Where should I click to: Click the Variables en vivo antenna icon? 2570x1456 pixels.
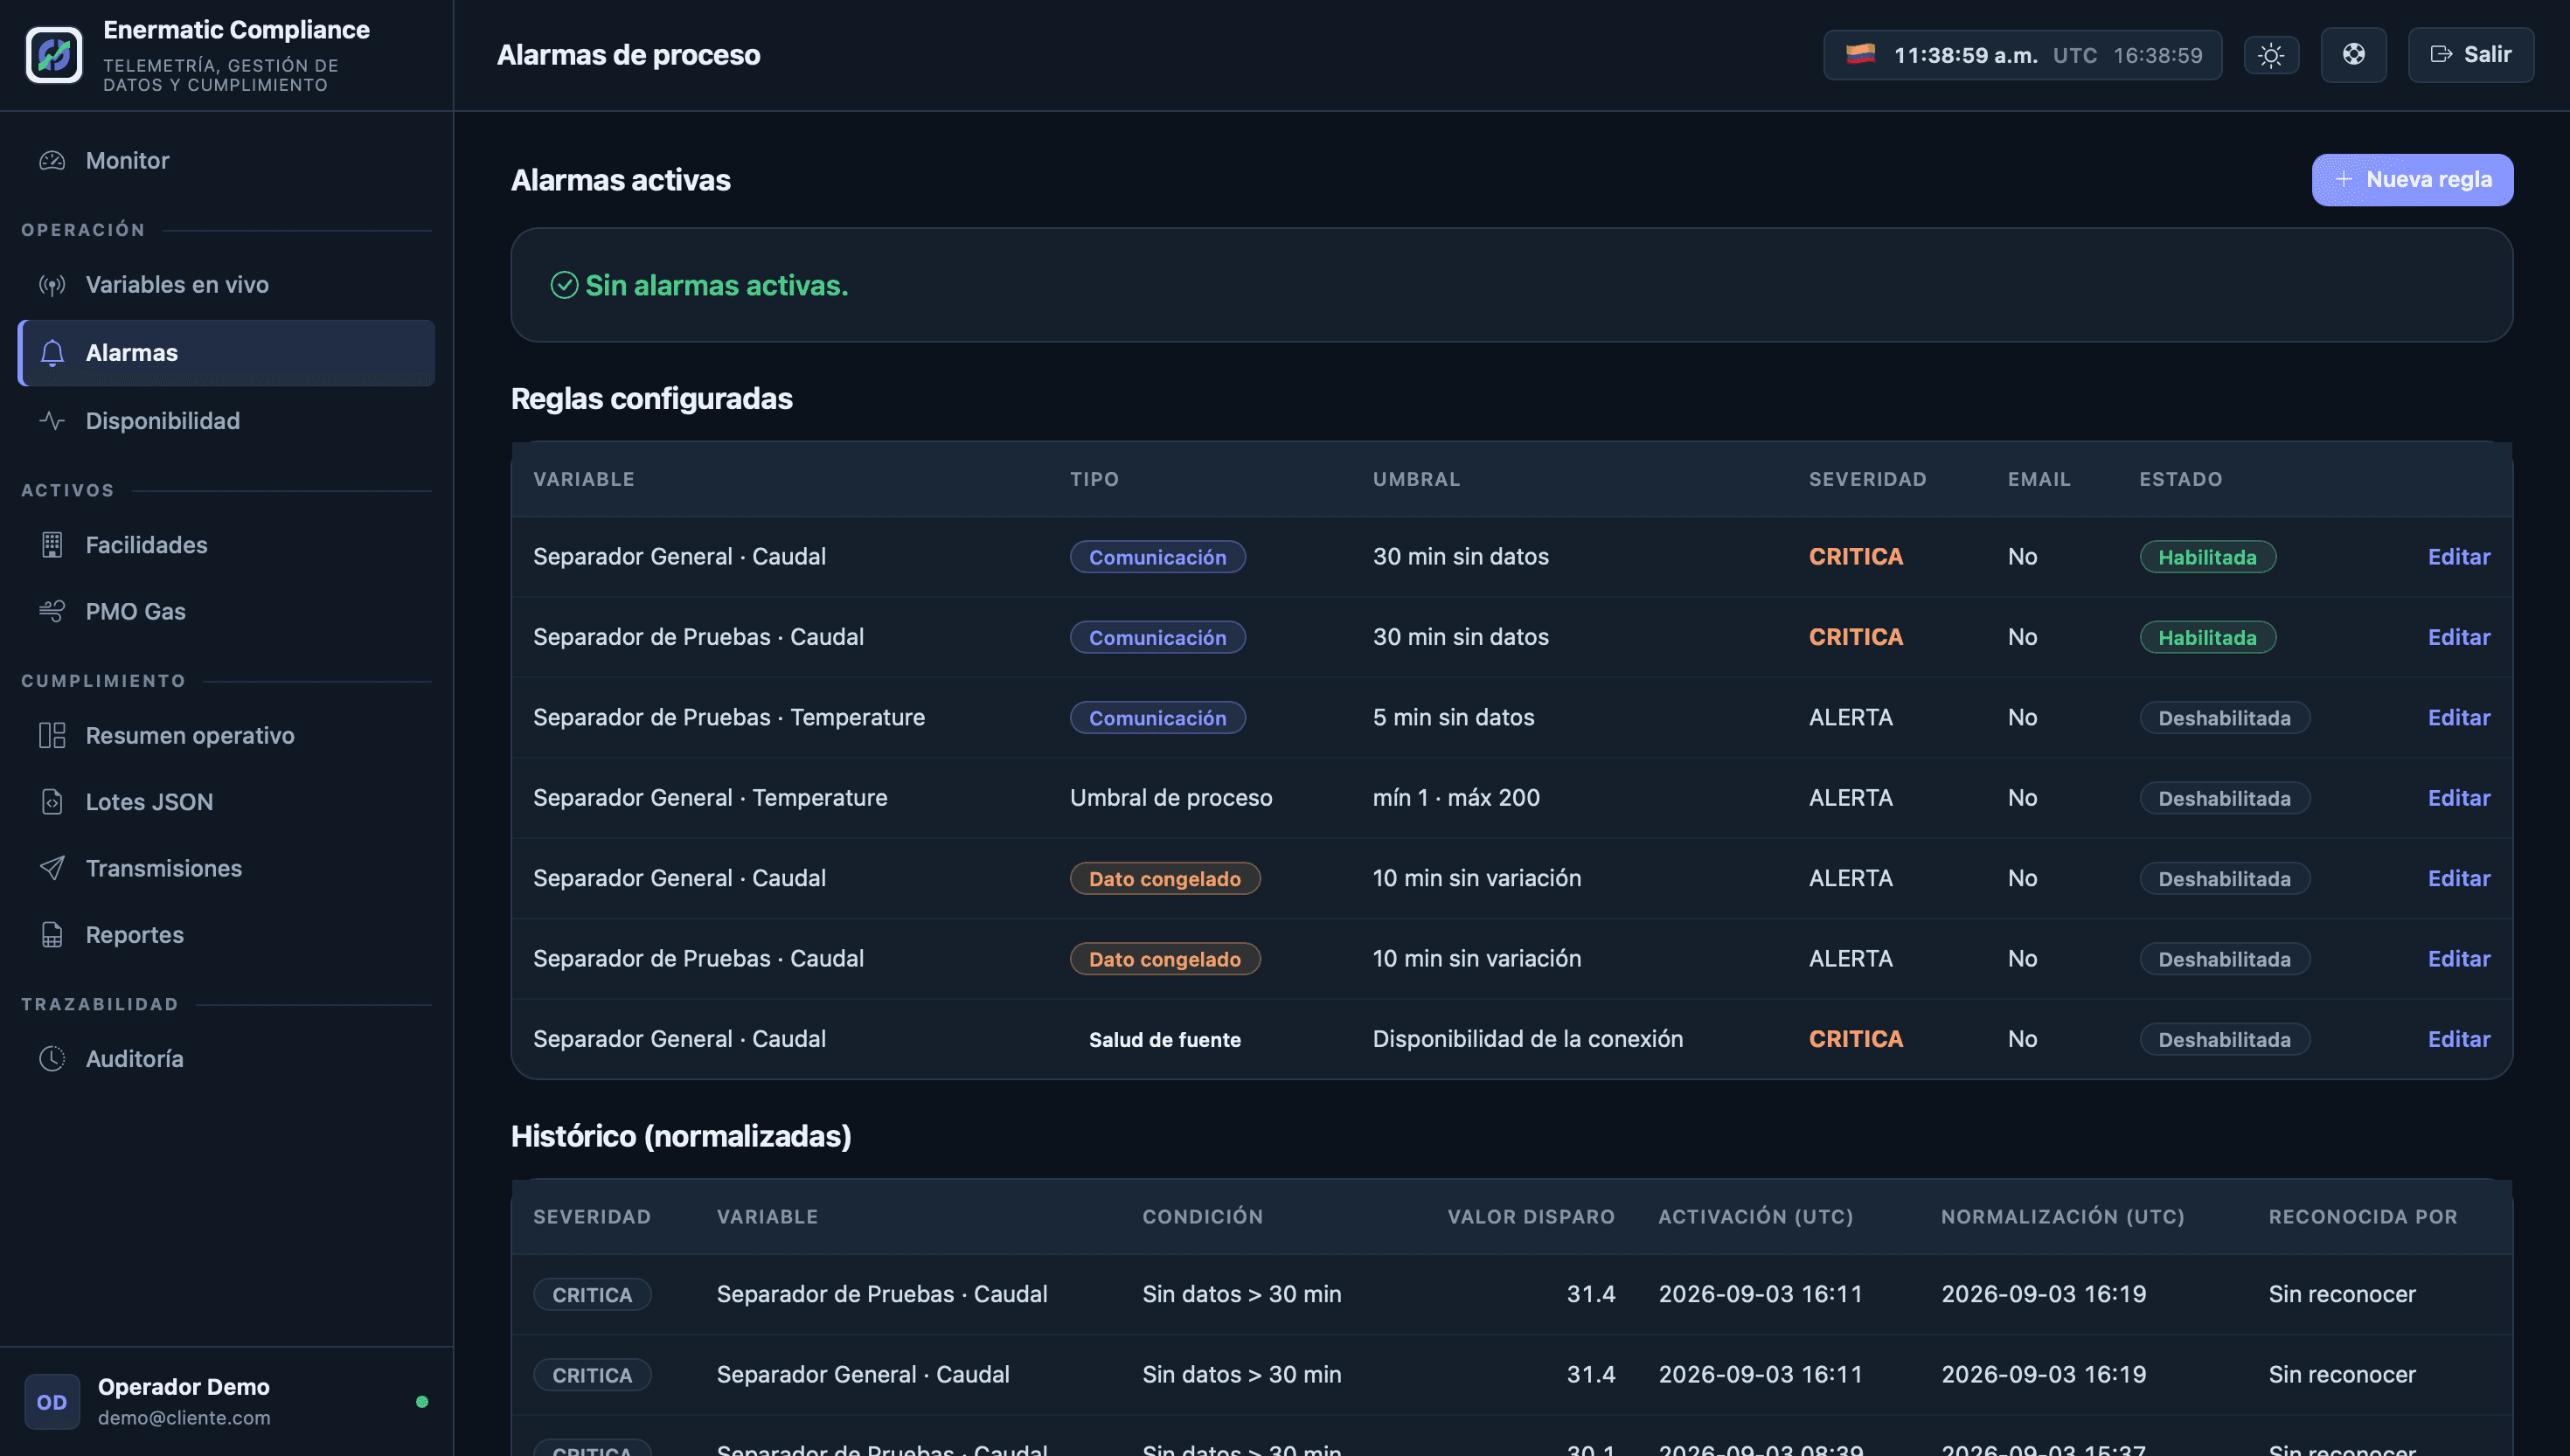point(52,285)
